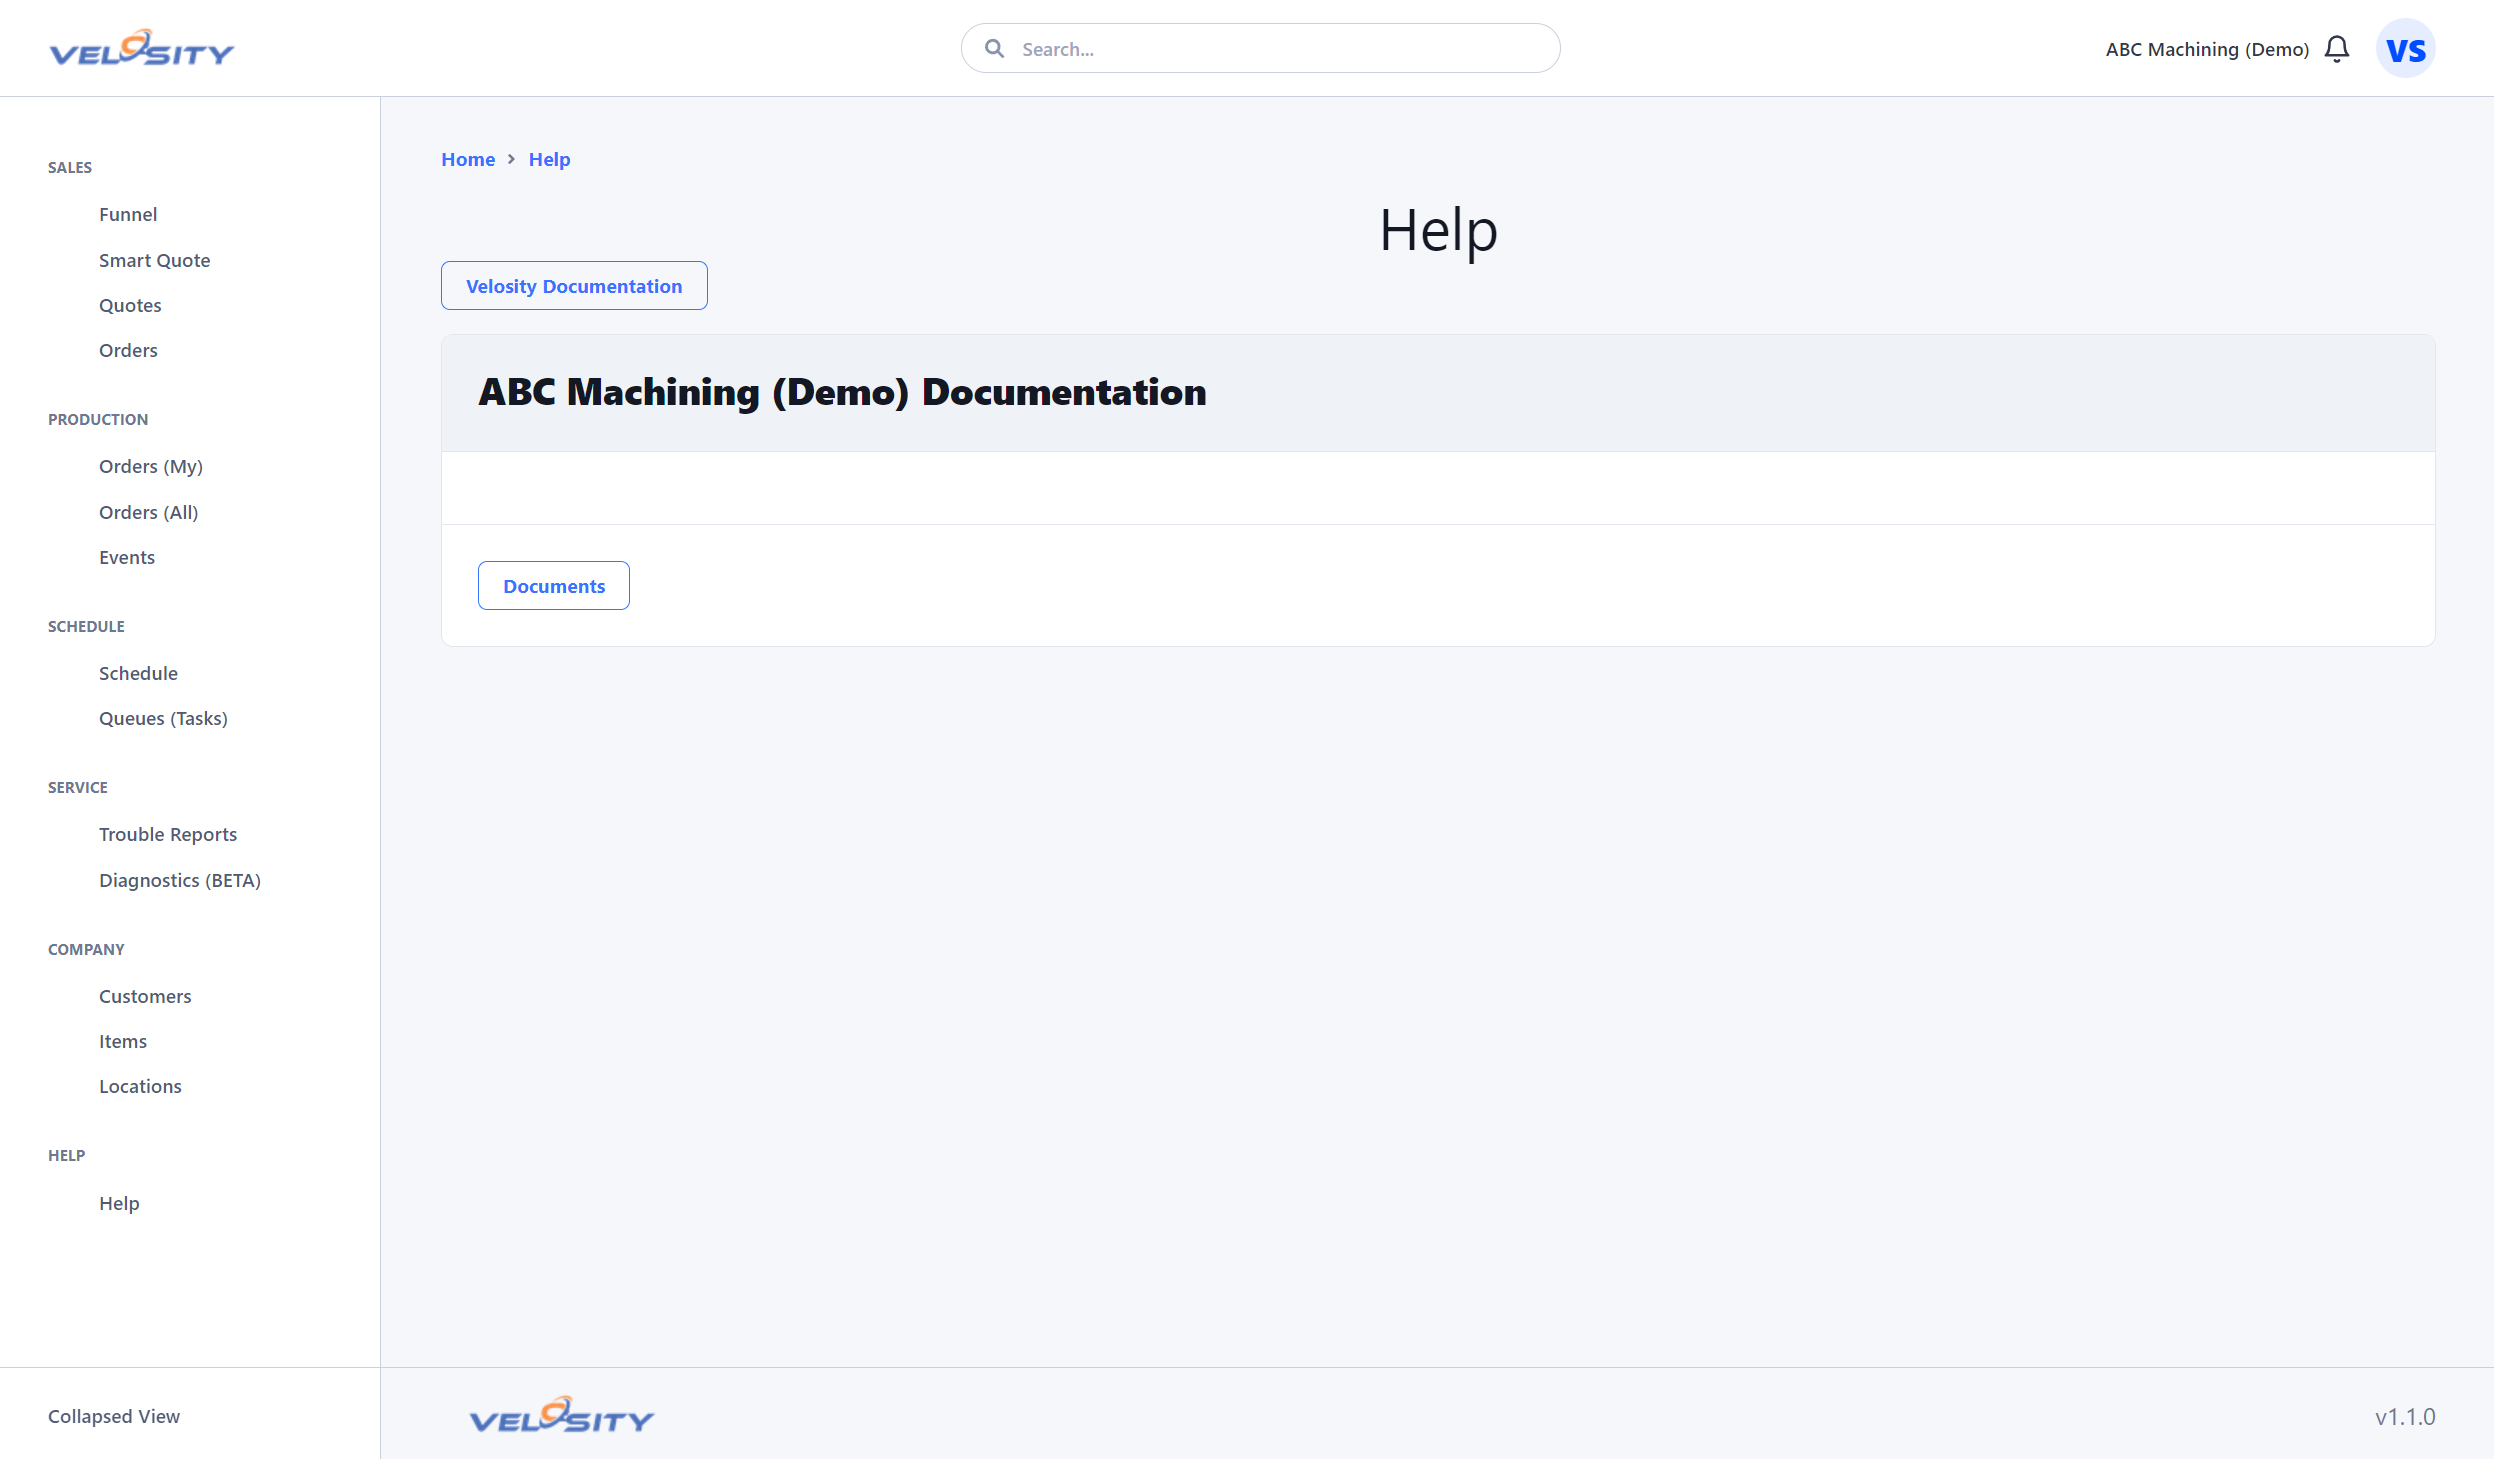Viewport: 2494px width, 1459px height.
Task: Select Help in the sidebar
Action: click(x=119, y=1204)
